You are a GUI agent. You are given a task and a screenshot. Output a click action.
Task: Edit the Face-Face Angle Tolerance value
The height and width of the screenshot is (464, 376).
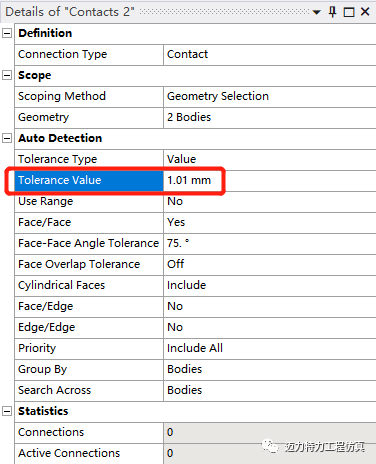pyautogui.click(x=270, y=244)
